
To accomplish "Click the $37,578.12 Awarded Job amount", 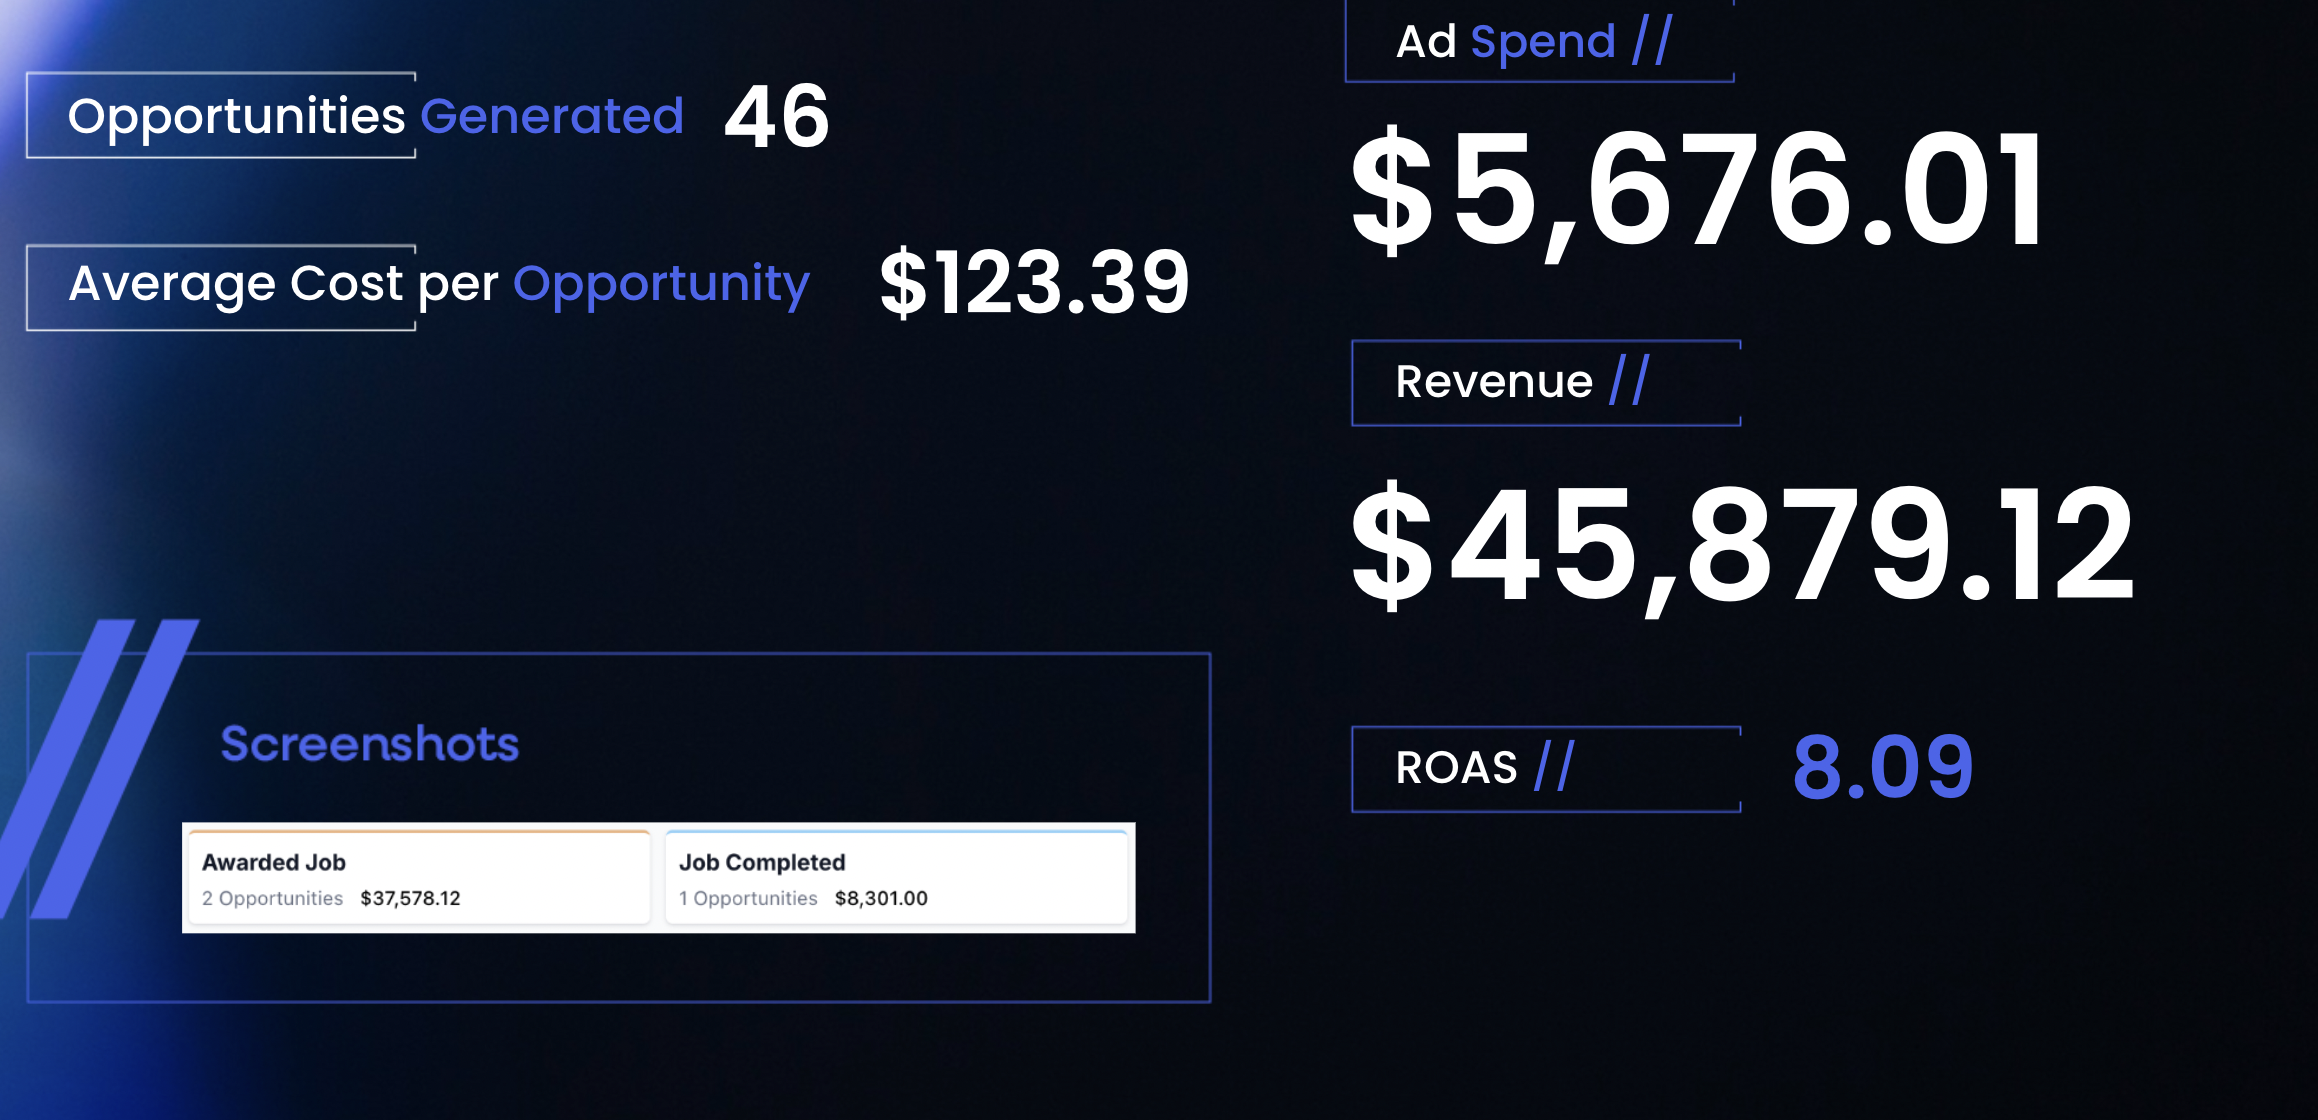I will (410, 898).
